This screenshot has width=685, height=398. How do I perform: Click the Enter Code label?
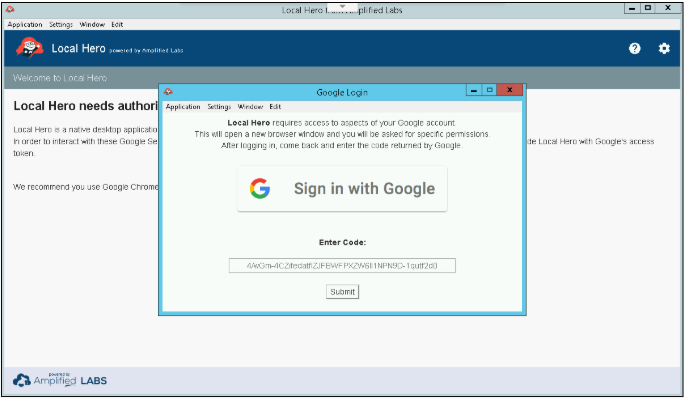(342, 242)
